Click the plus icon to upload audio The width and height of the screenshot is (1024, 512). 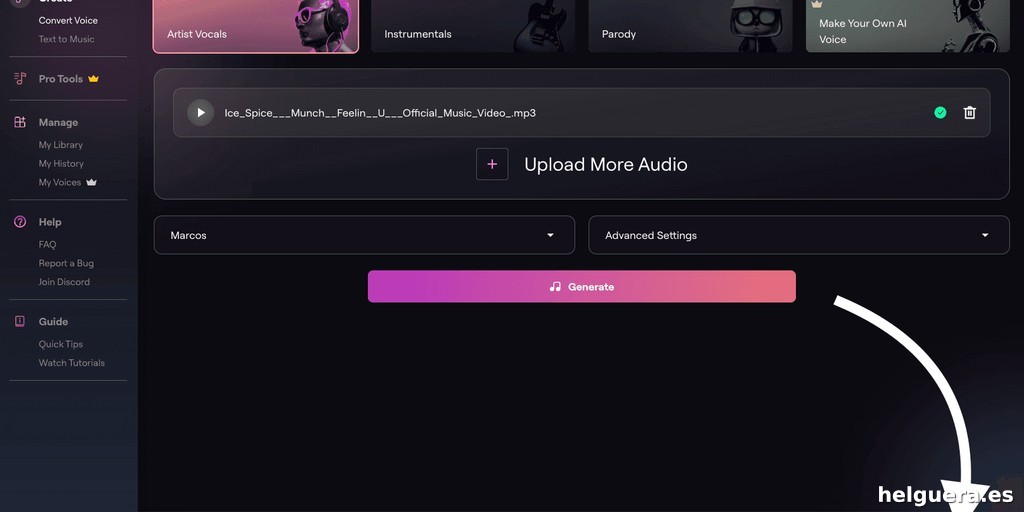492,164
